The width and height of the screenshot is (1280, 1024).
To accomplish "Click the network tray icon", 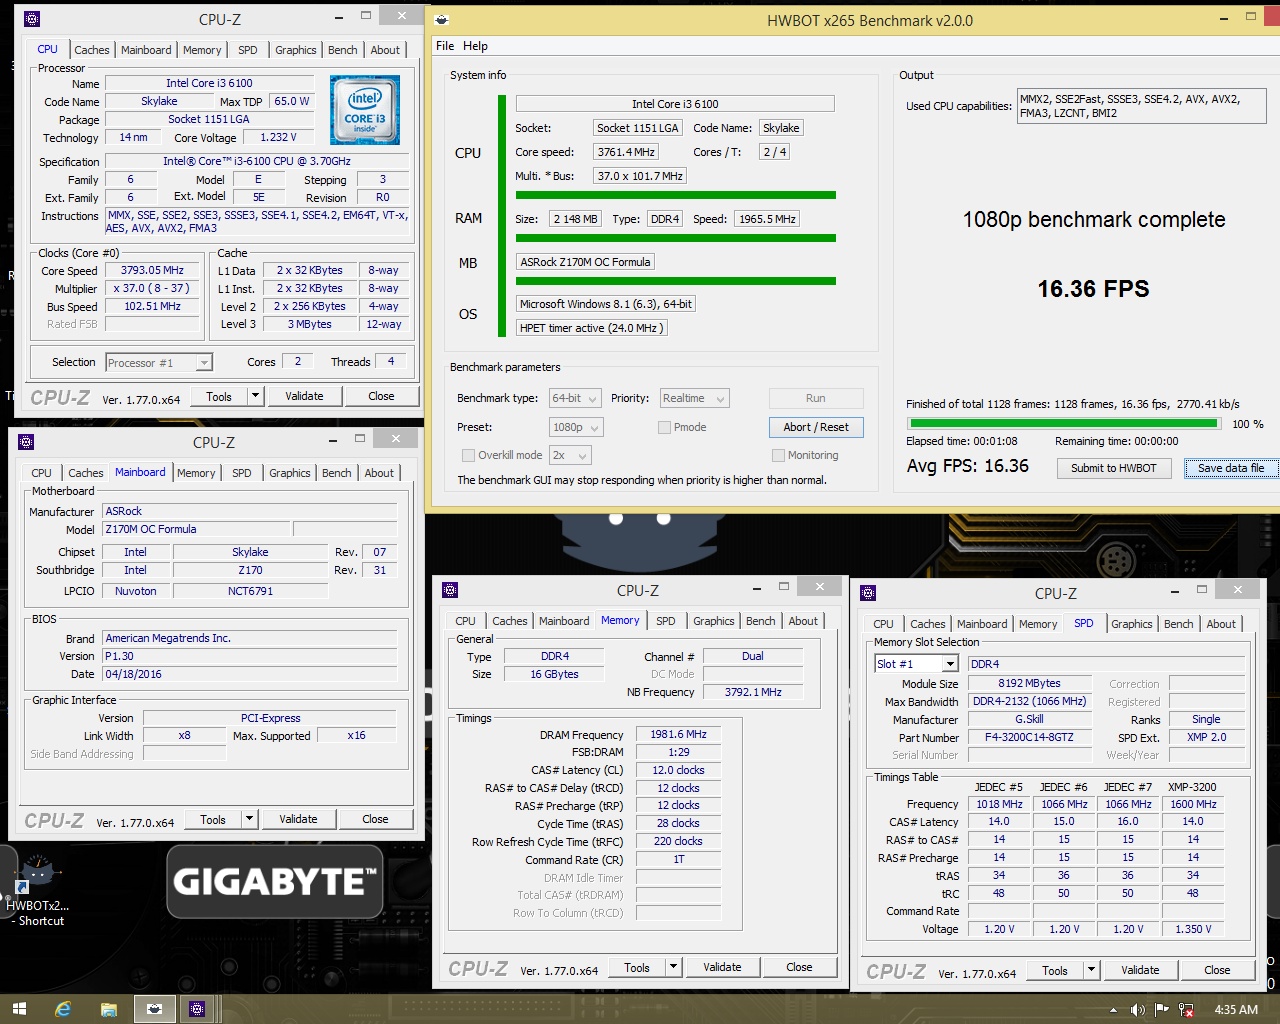I will tap(1187, 1010).
